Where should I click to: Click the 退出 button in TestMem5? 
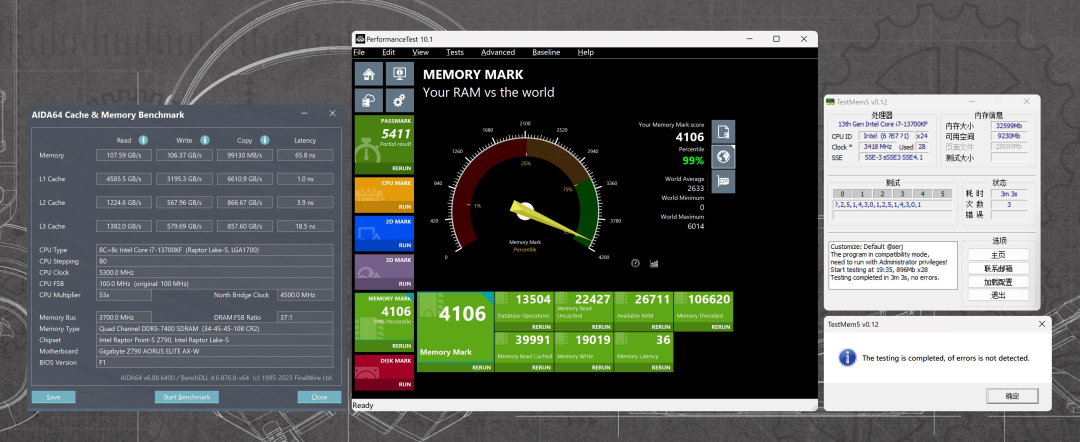(x=999, y=295)
